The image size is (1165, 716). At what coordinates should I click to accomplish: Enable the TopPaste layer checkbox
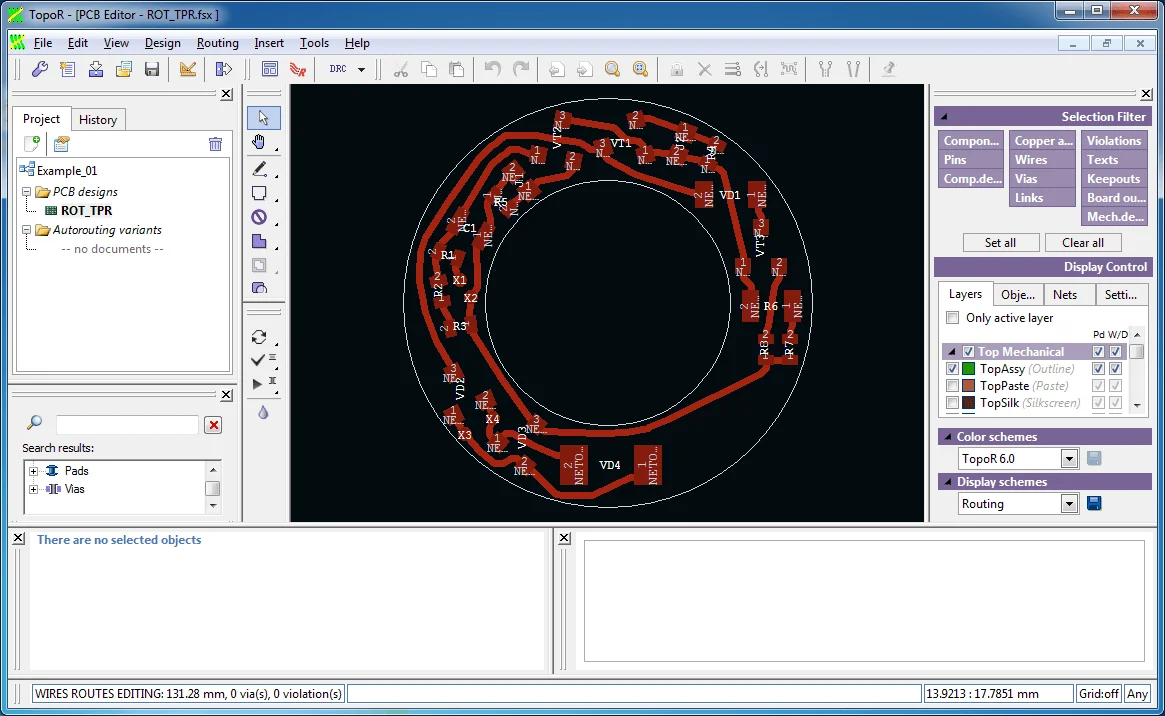pyautogui.click(x=952, y=385)
